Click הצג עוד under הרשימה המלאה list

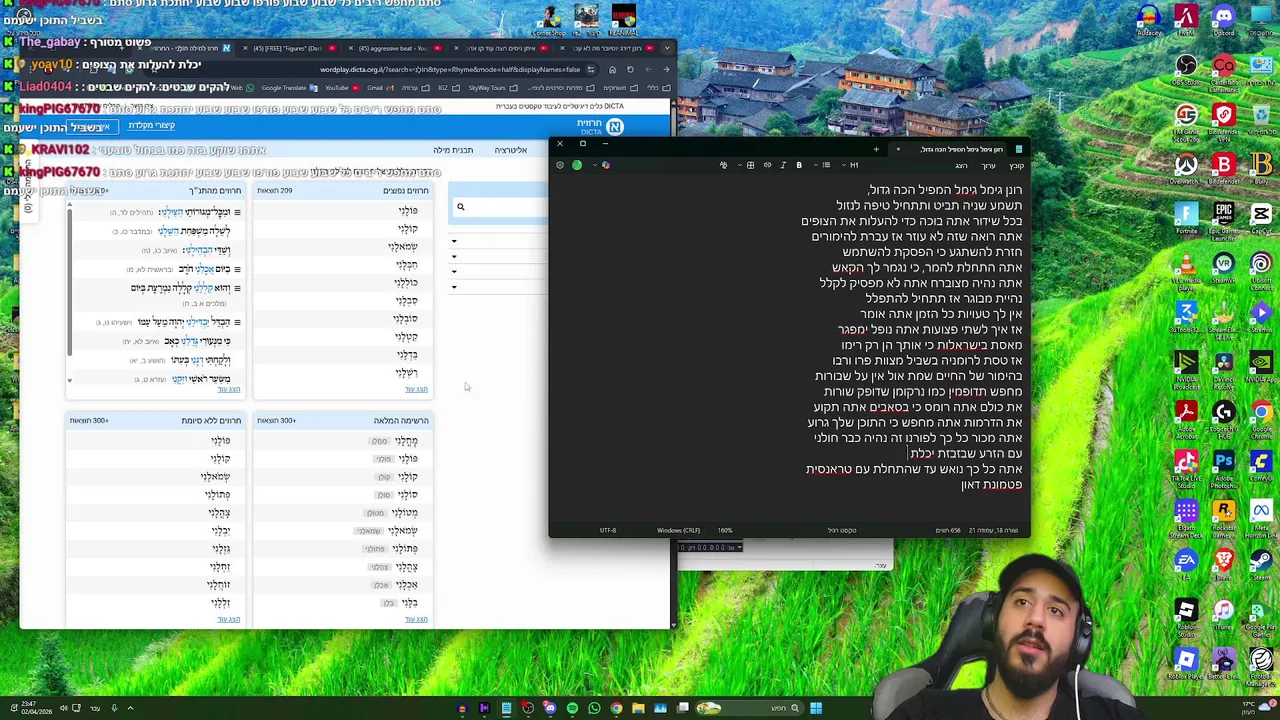point(416,619)
